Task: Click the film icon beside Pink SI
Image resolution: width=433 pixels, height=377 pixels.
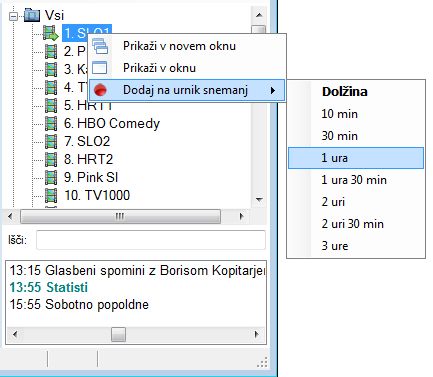Action: [51, 177]
